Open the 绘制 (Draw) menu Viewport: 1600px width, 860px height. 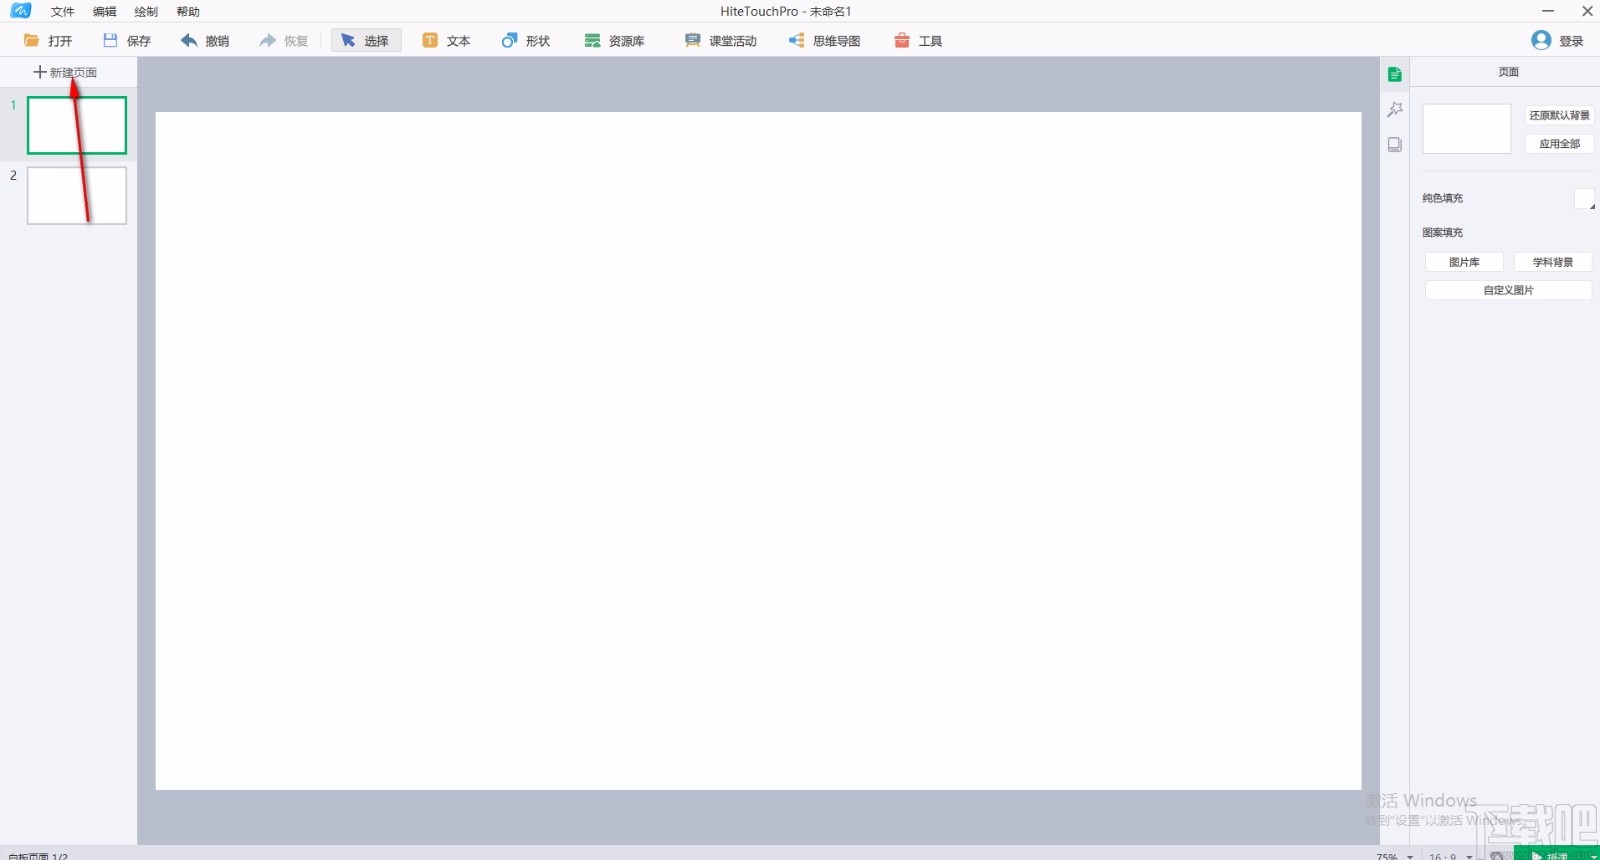[146, 12]
